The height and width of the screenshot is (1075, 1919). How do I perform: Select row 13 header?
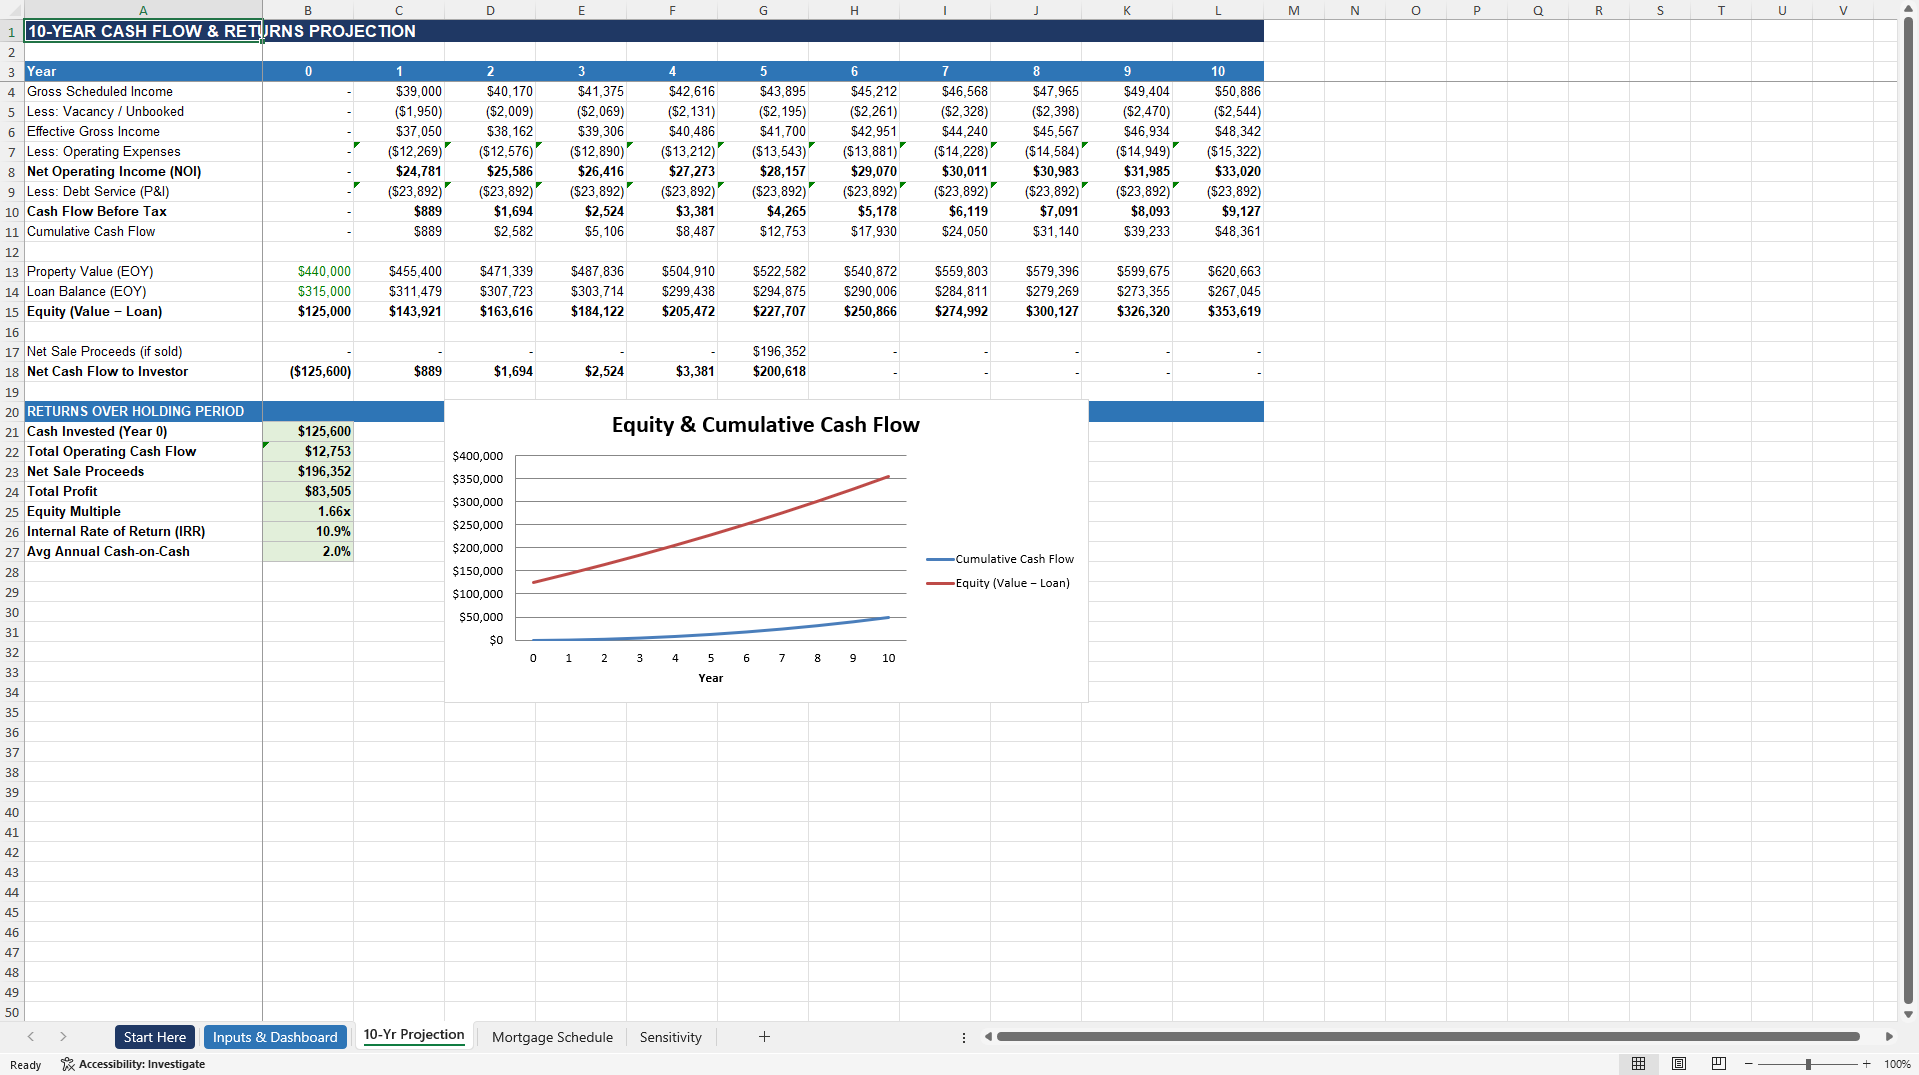point(12,272)
